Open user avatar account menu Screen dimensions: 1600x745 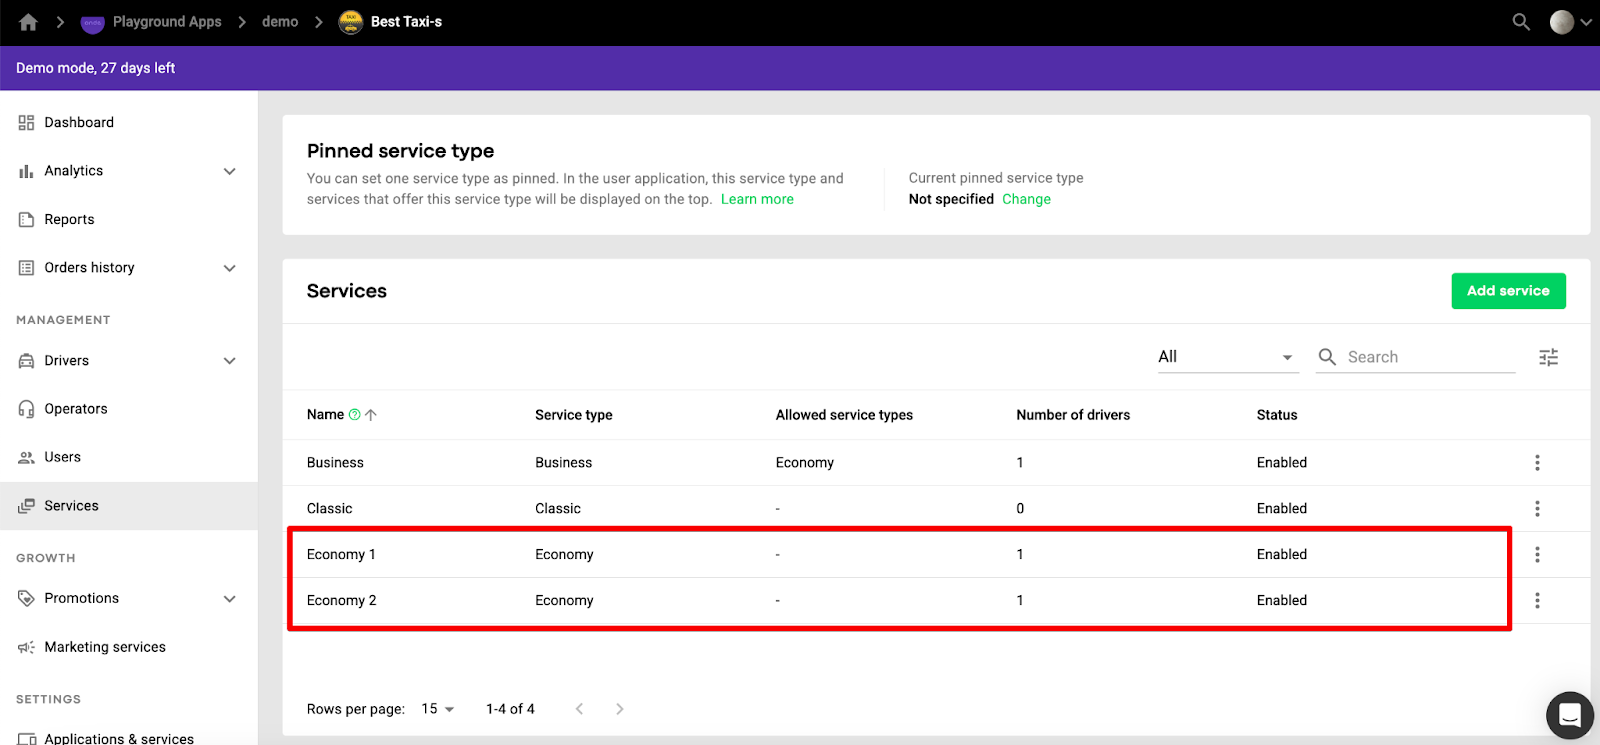coord(1569,22)
